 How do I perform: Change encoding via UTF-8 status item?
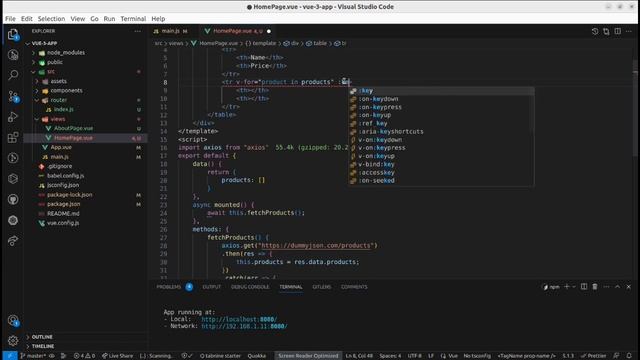tap(415, 356)
